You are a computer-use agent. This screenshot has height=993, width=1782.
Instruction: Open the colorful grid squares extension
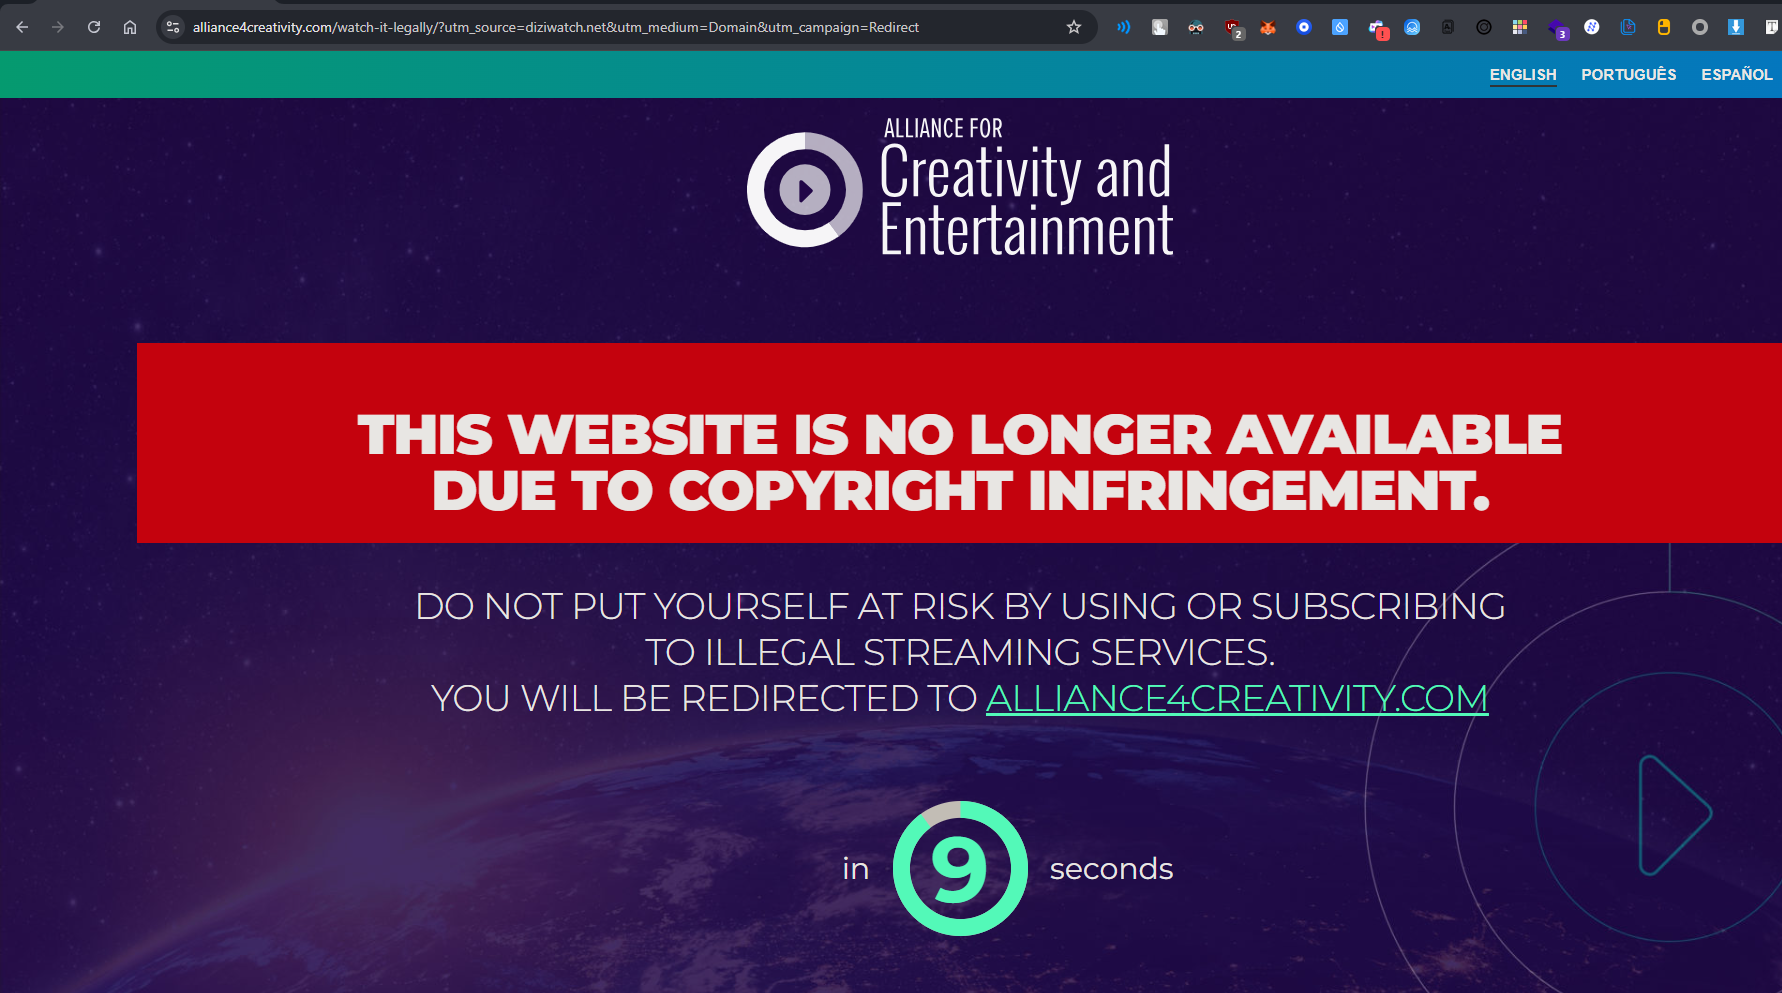click(x=1520, y=27)
